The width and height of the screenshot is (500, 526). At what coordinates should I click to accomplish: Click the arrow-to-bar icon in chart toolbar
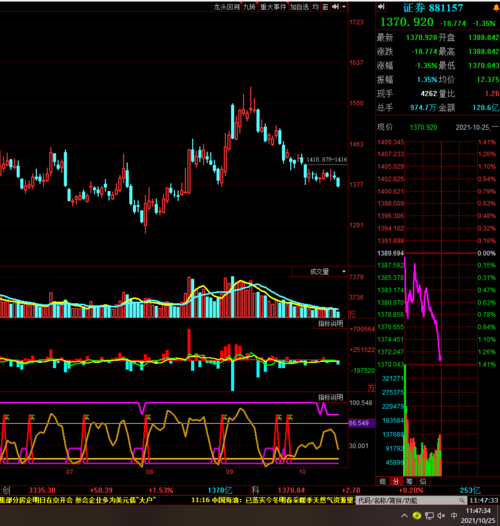(x=335, y=7)
